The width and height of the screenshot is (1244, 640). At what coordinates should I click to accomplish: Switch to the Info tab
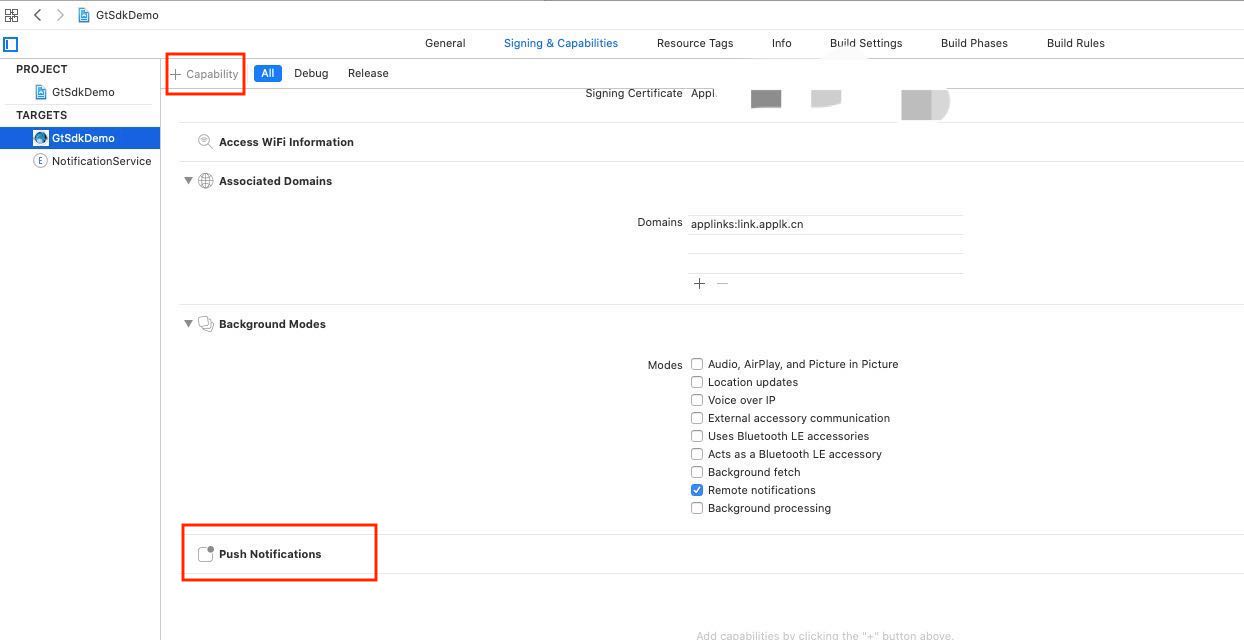pos(782,43)
